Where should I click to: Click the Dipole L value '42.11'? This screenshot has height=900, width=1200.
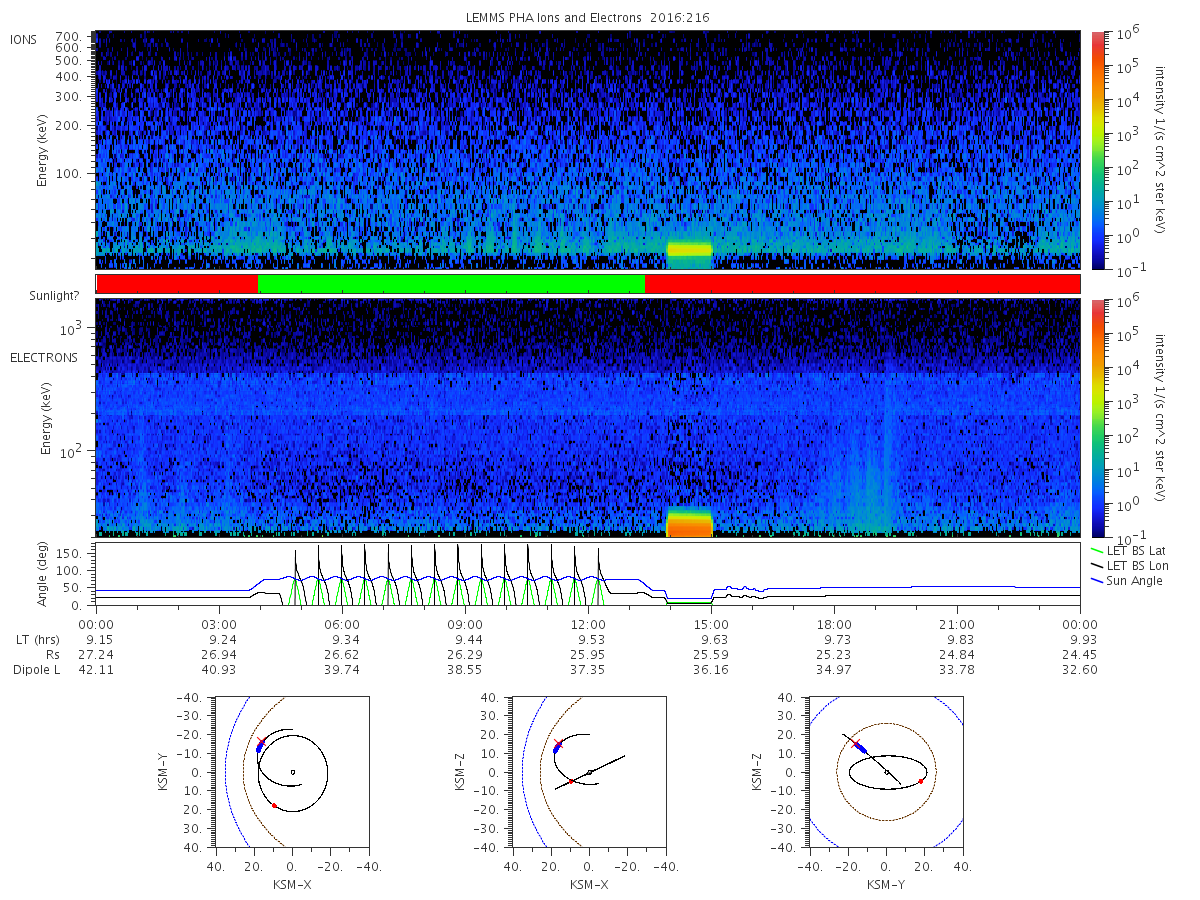pos(96,670)
